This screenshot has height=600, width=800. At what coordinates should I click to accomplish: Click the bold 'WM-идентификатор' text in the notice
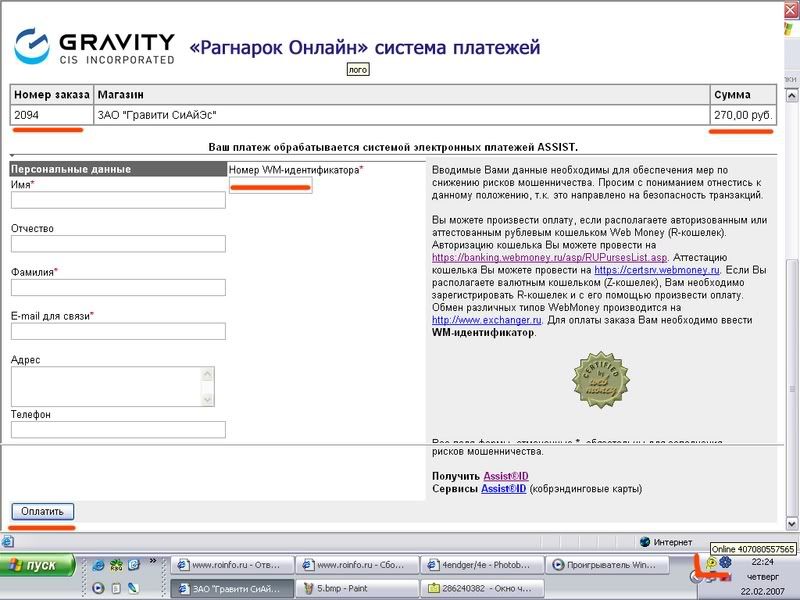point(483,333)
